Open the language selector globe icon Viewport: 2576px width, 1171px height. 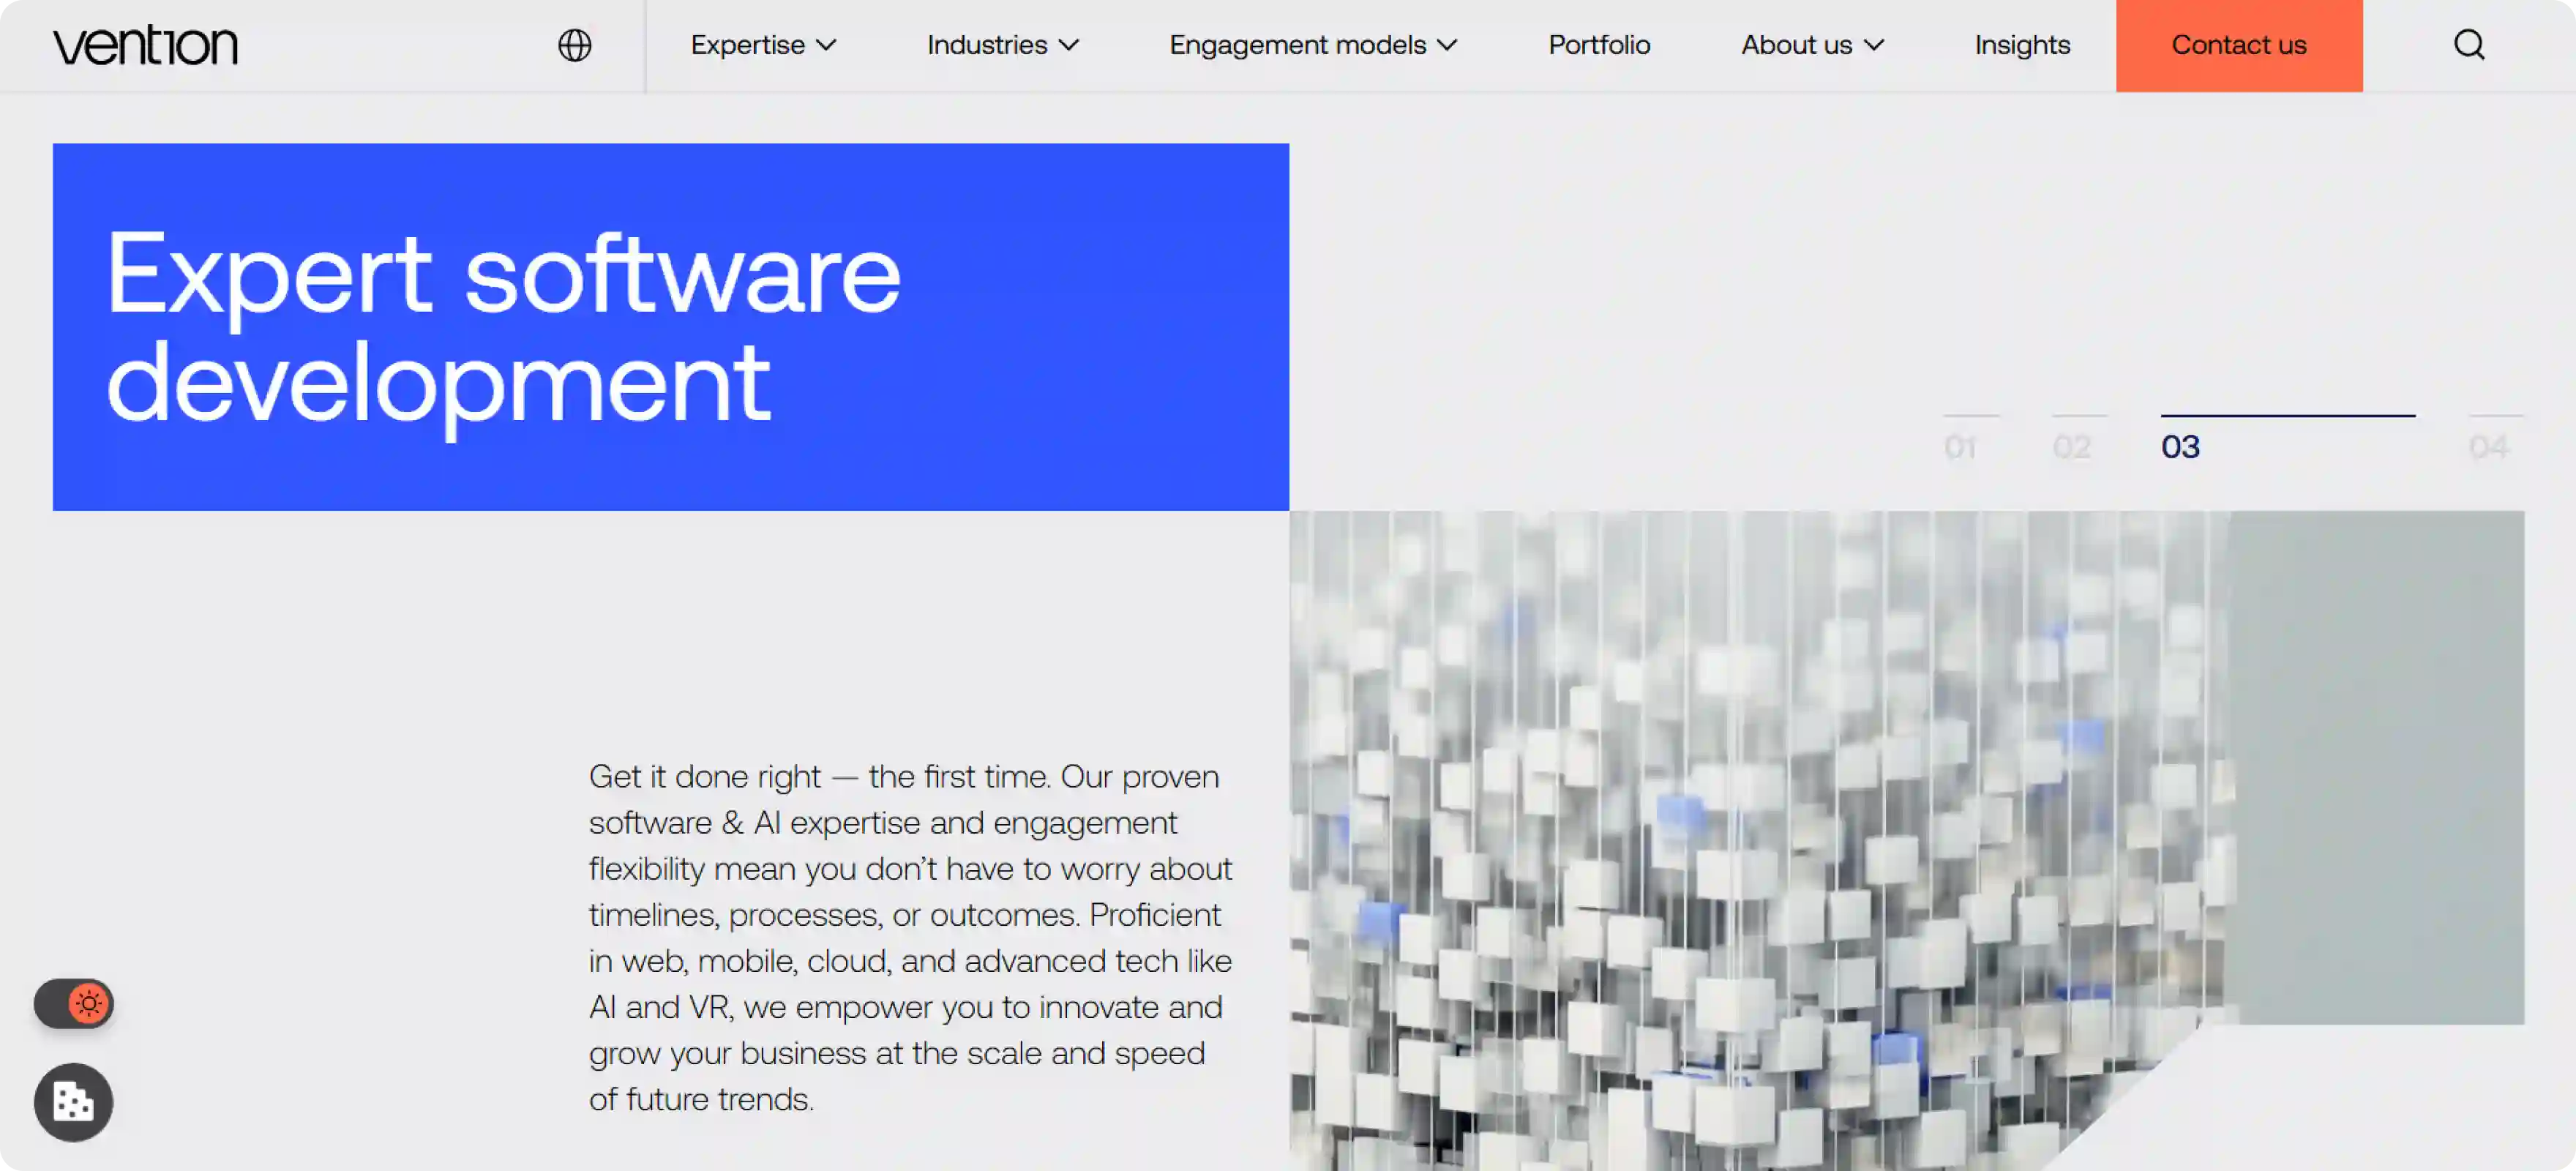(575, 45)
